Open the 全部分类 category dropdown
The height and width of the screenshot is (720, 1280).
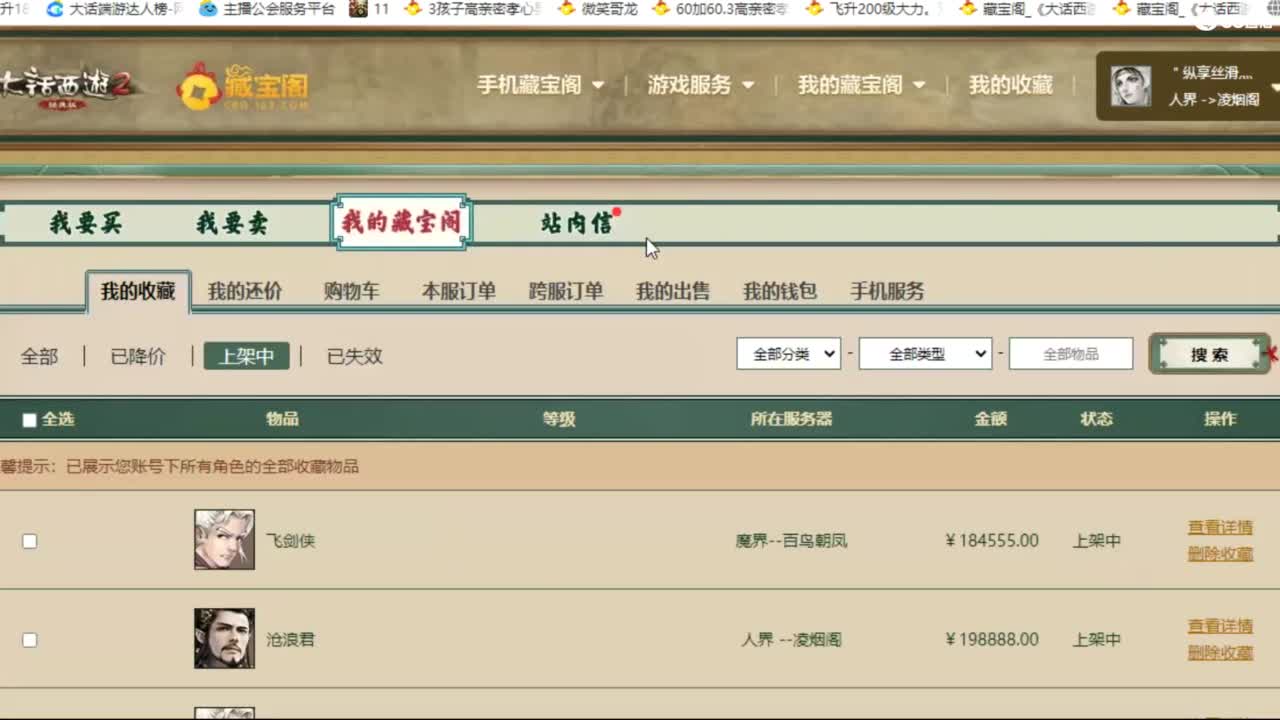point(788,354)
